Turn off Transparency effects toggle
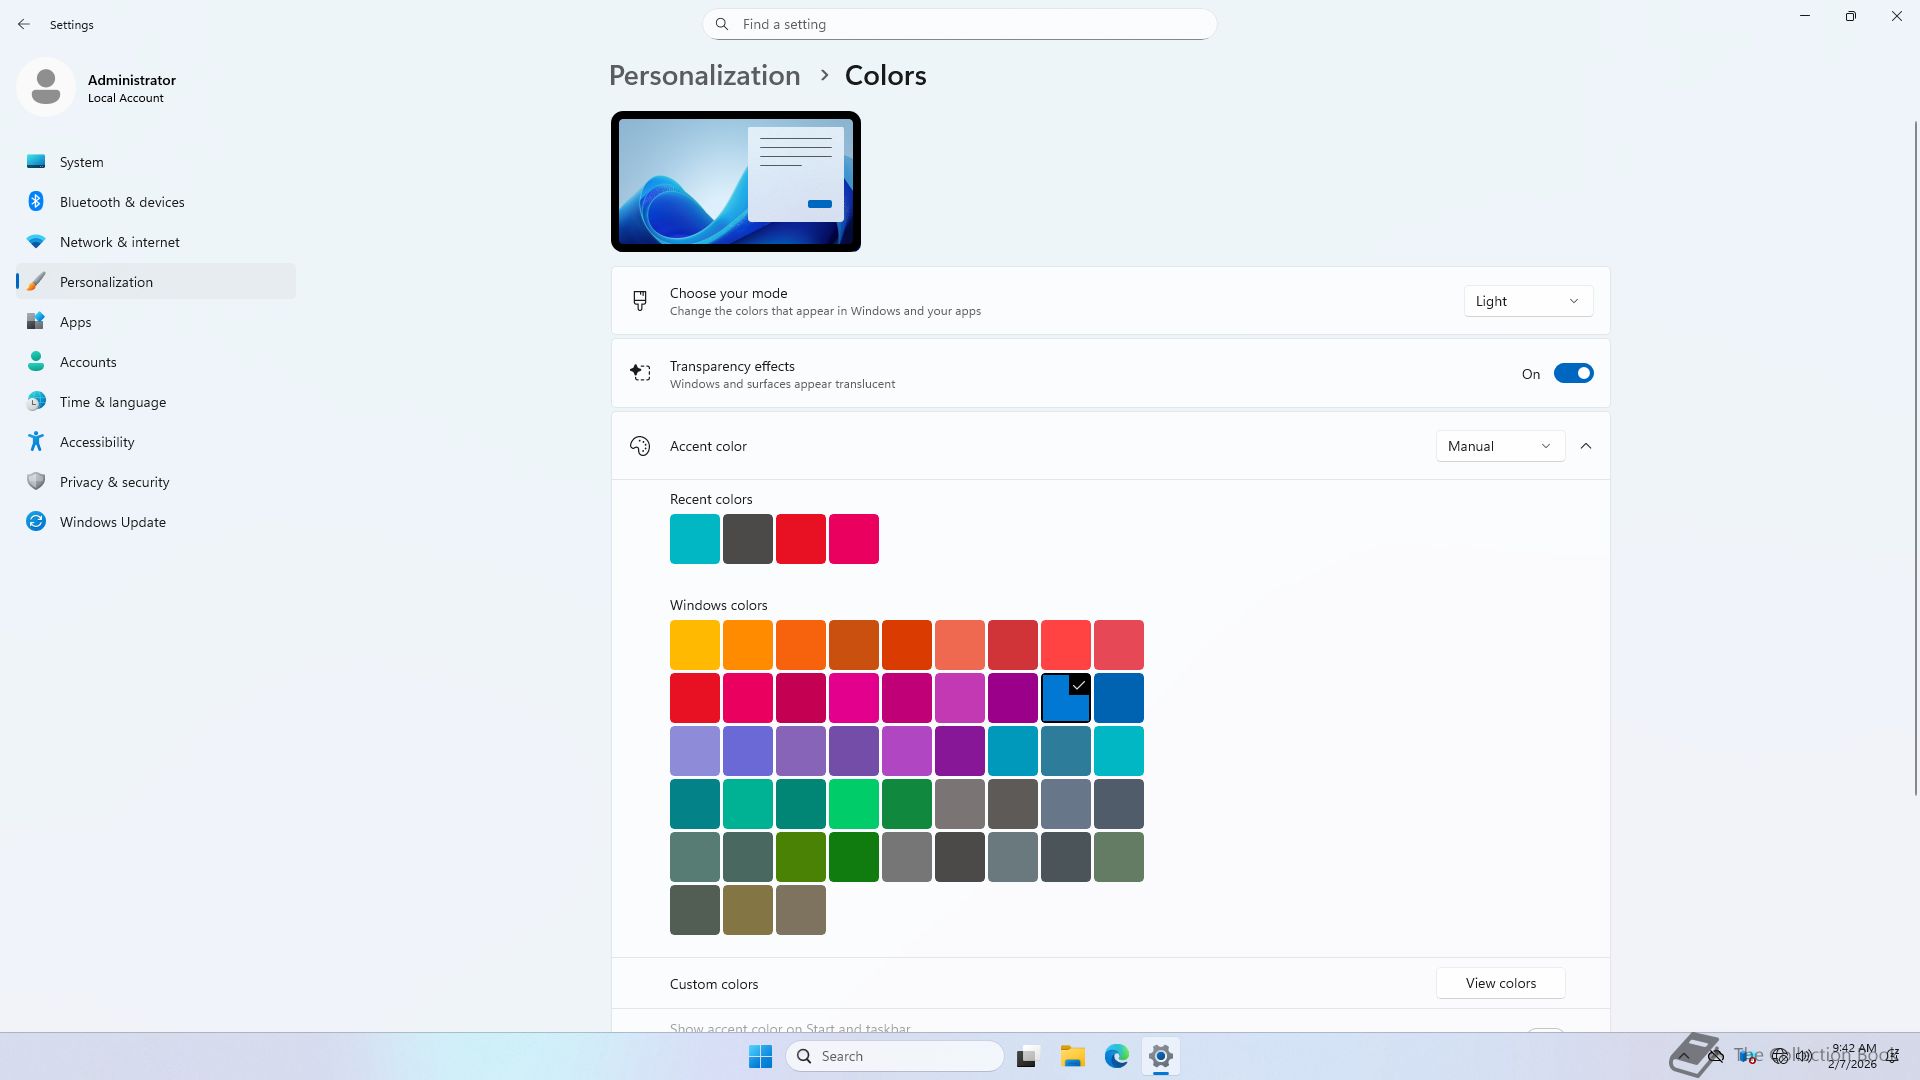The height and width of the screenshot is (1080, 1920). [1573, 374]
